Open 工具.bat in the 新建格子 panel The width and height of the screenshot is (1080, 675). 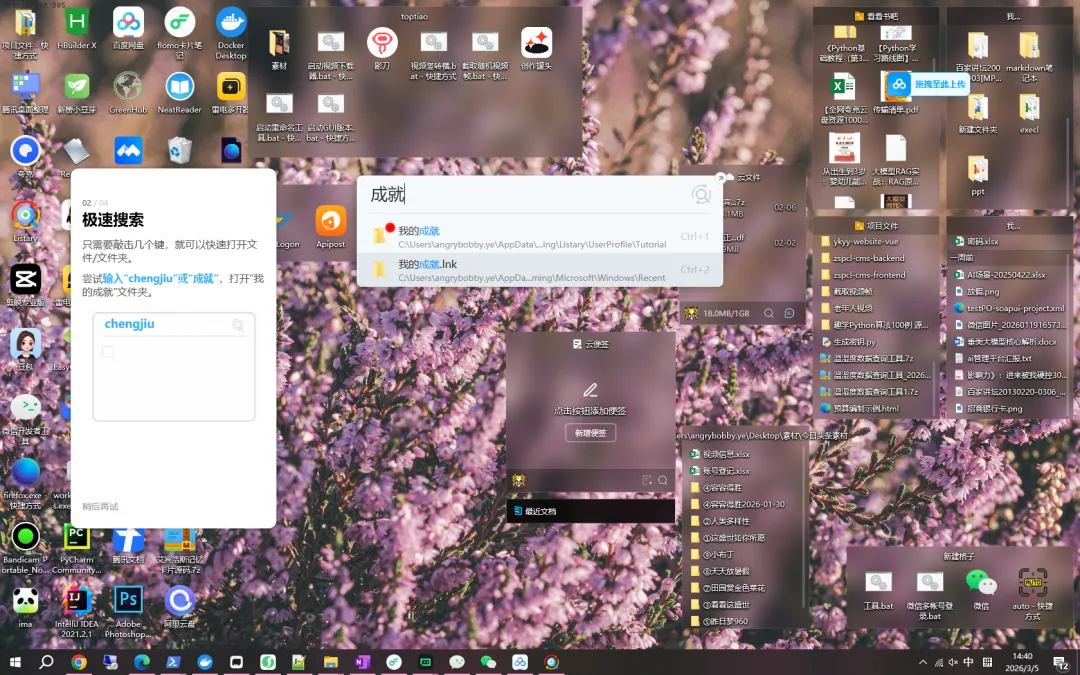(x=878, y=590)
